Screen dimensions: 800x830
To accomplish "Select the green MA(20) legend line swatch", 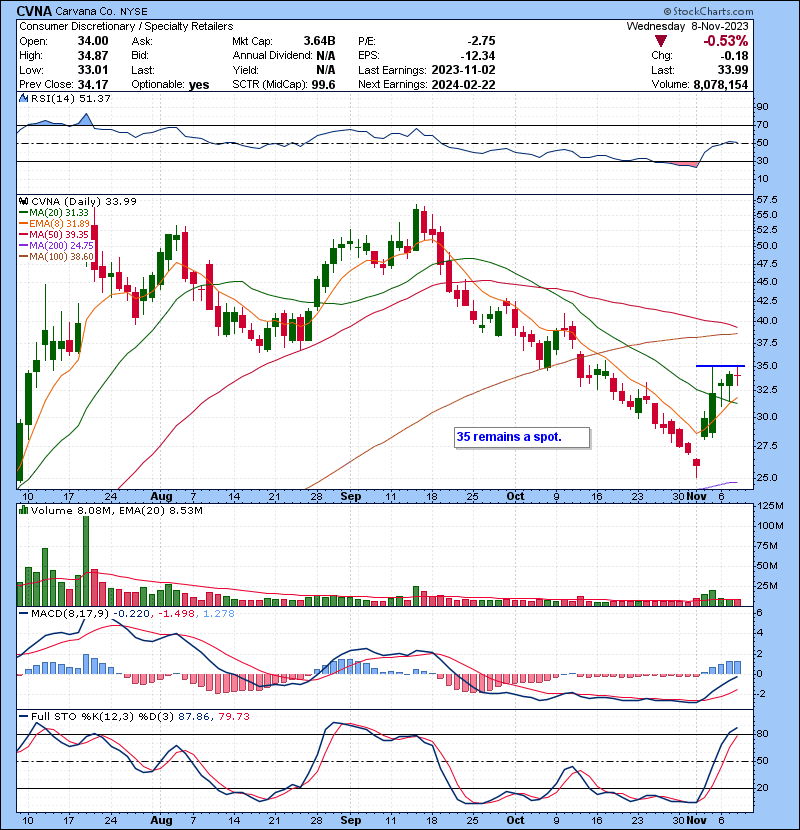I will pos(23,212).
